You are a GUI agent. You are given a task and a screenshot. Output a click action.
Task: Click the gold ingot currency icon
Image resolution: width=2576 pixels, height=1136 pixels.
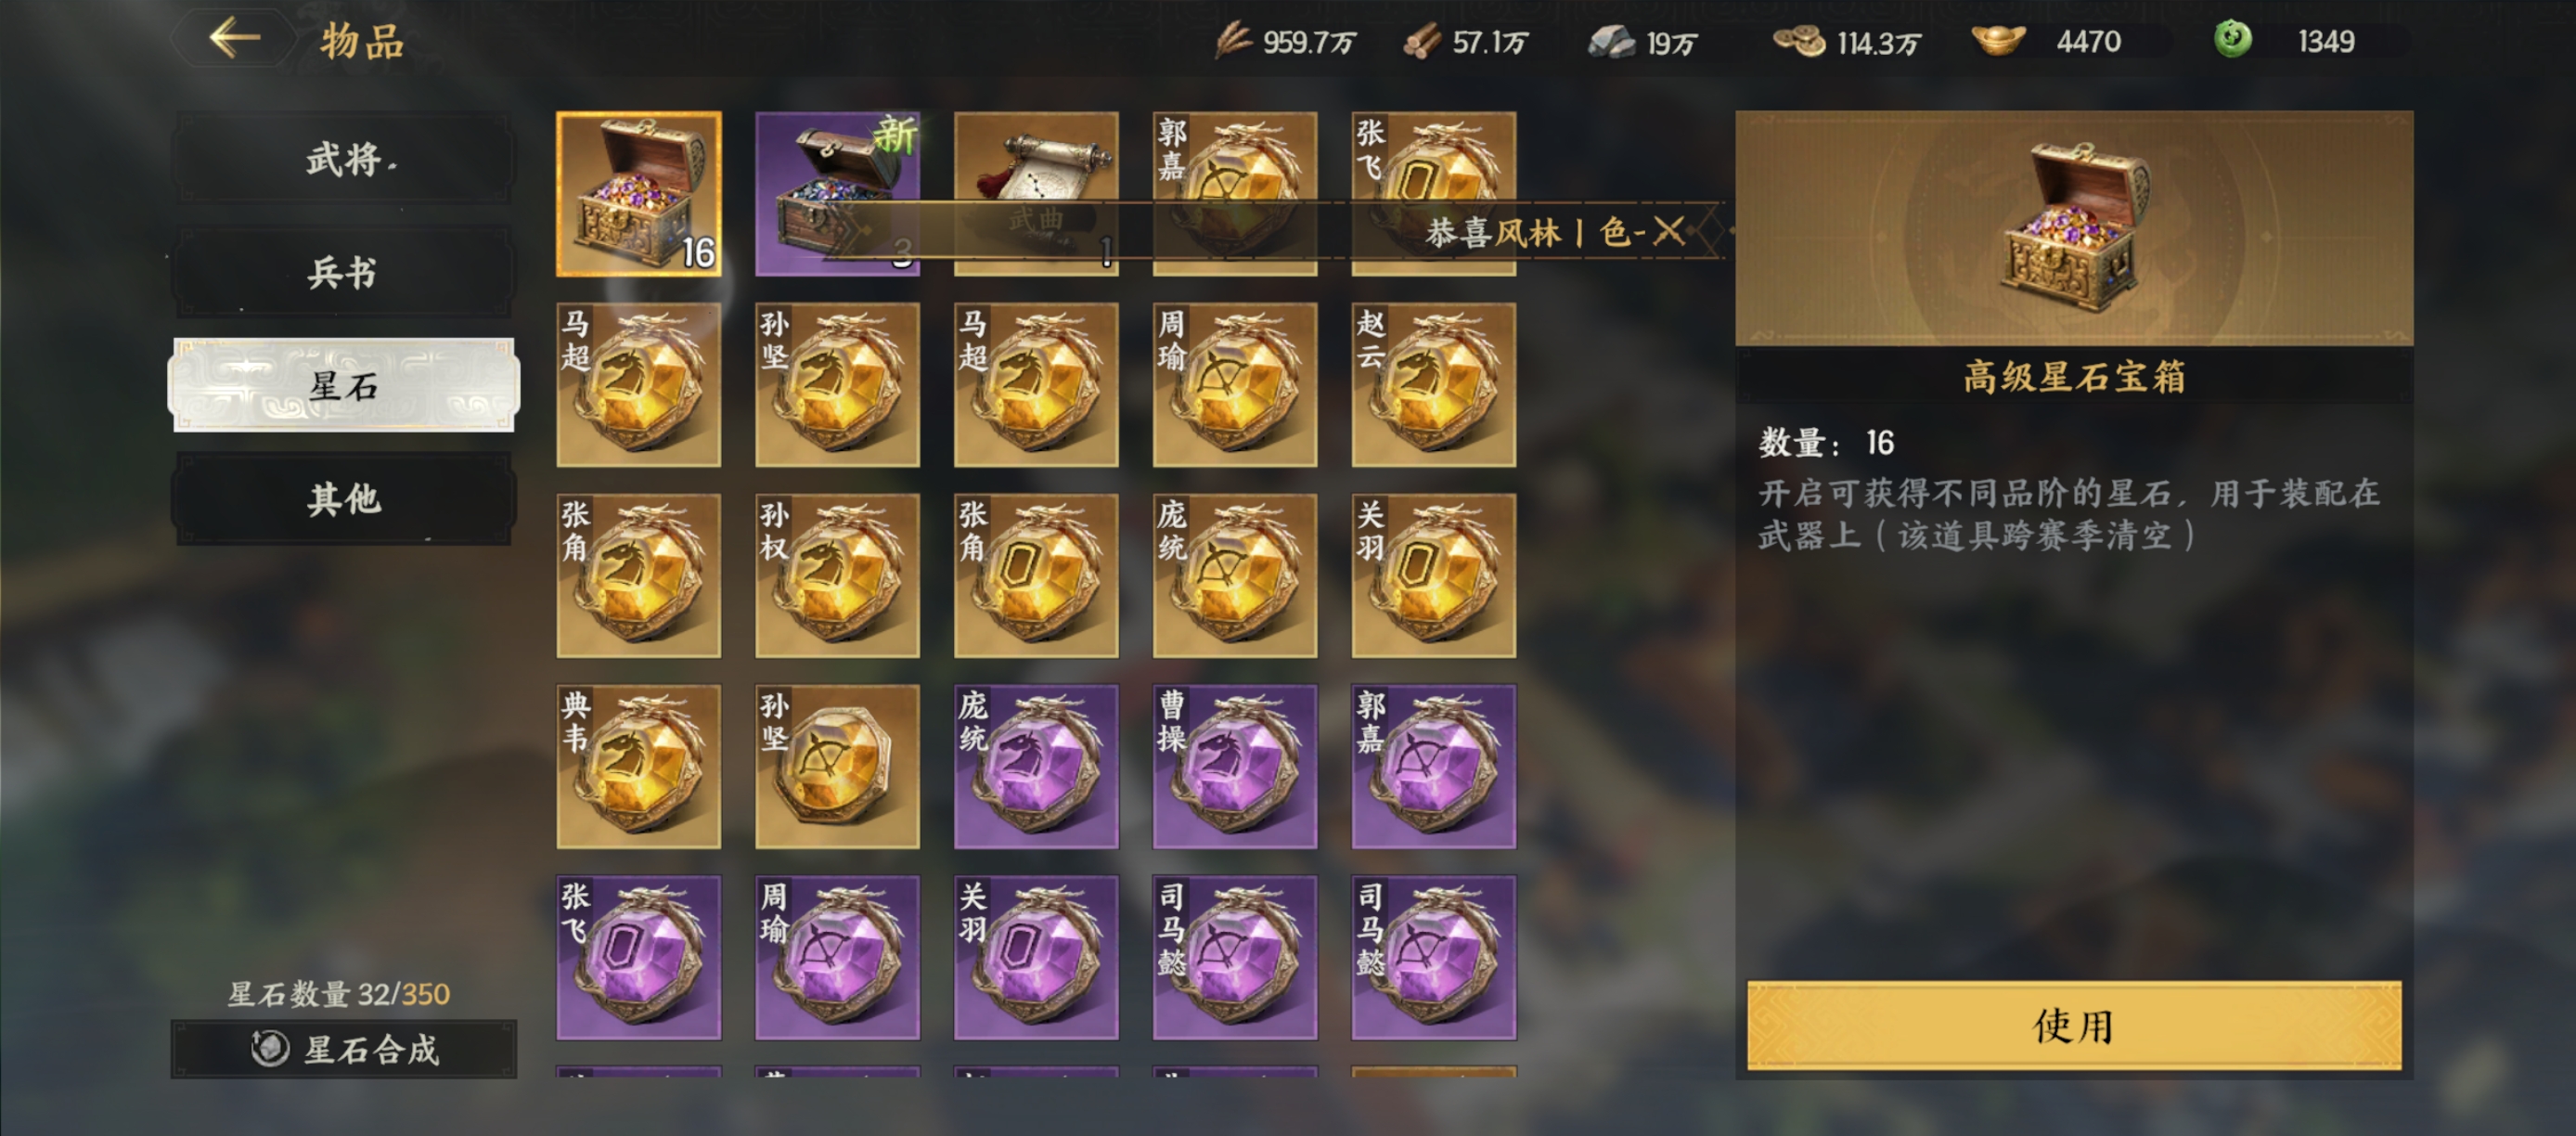pyautogui.click(x=1998, y=40)
